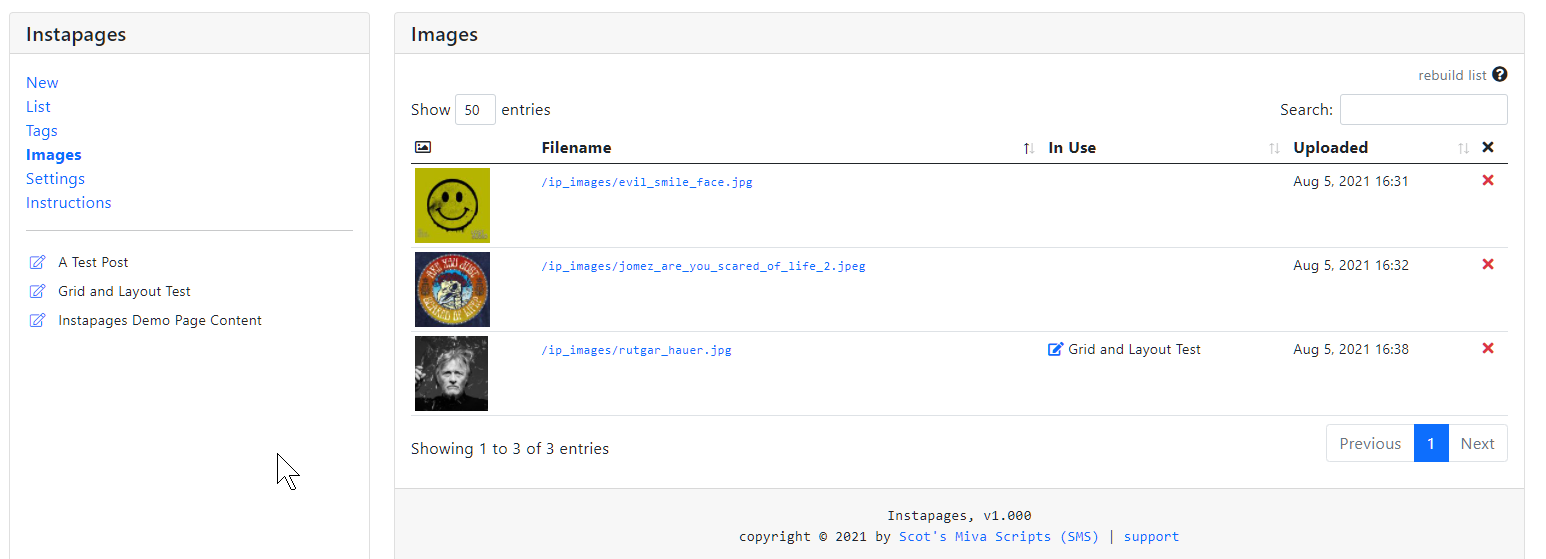Click edit icon in rutgar_hauer In Use cell

1055,349
